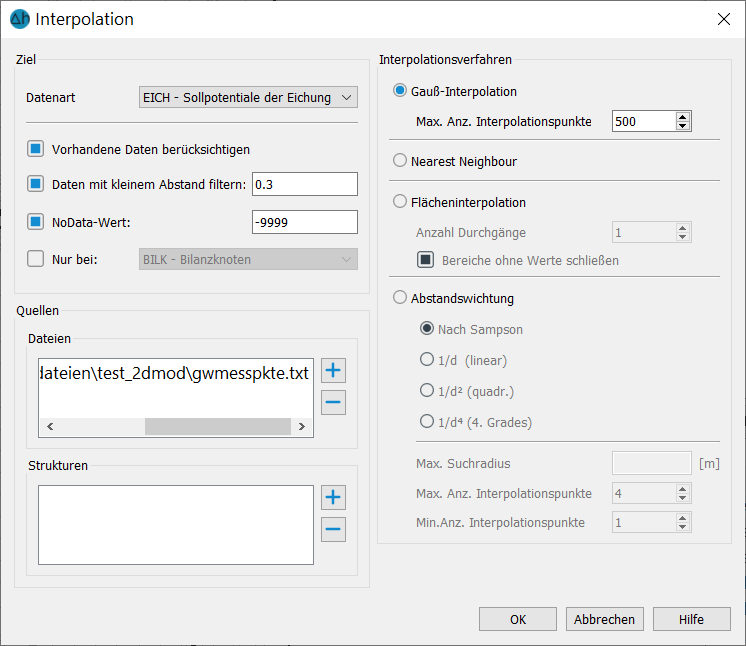Click the Dateien horizontal scrollbar thumb

218,426
